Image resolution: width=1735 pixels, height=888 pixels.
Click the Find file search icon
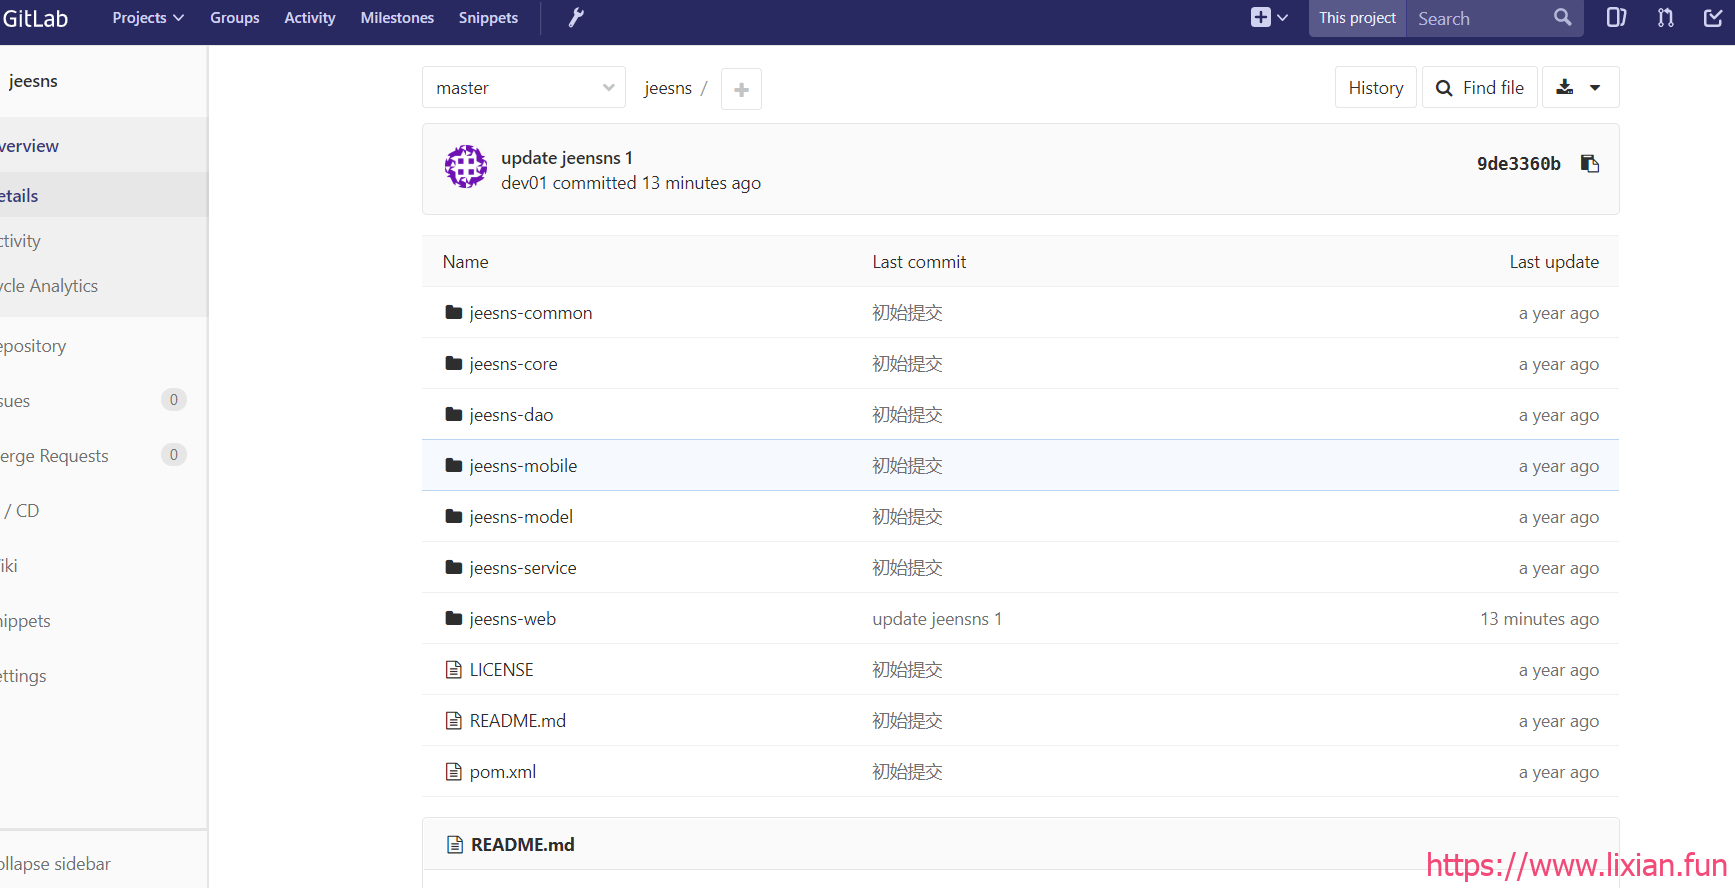pyautogui.click(x=1444, y=88)
